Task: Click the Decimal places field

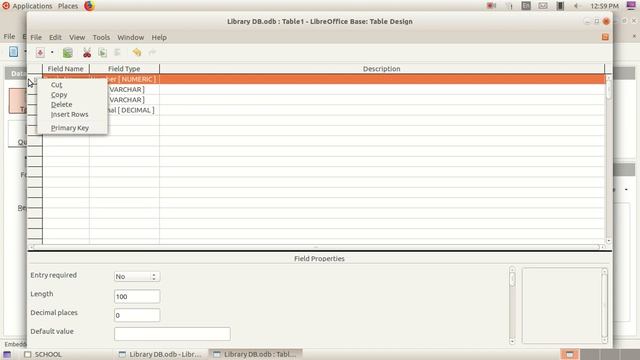Action: [137, 315]
